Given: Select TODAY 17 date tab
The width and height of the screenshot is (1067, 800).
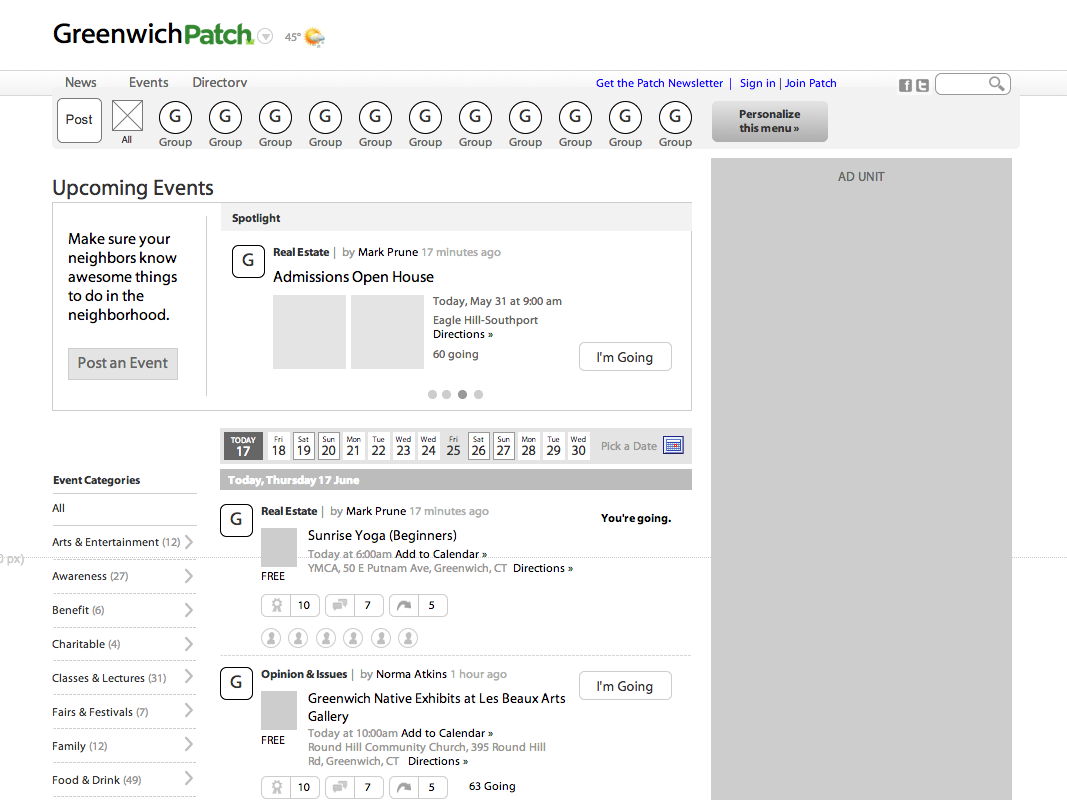Looking at the screenshot, I should tap(243, 446).
